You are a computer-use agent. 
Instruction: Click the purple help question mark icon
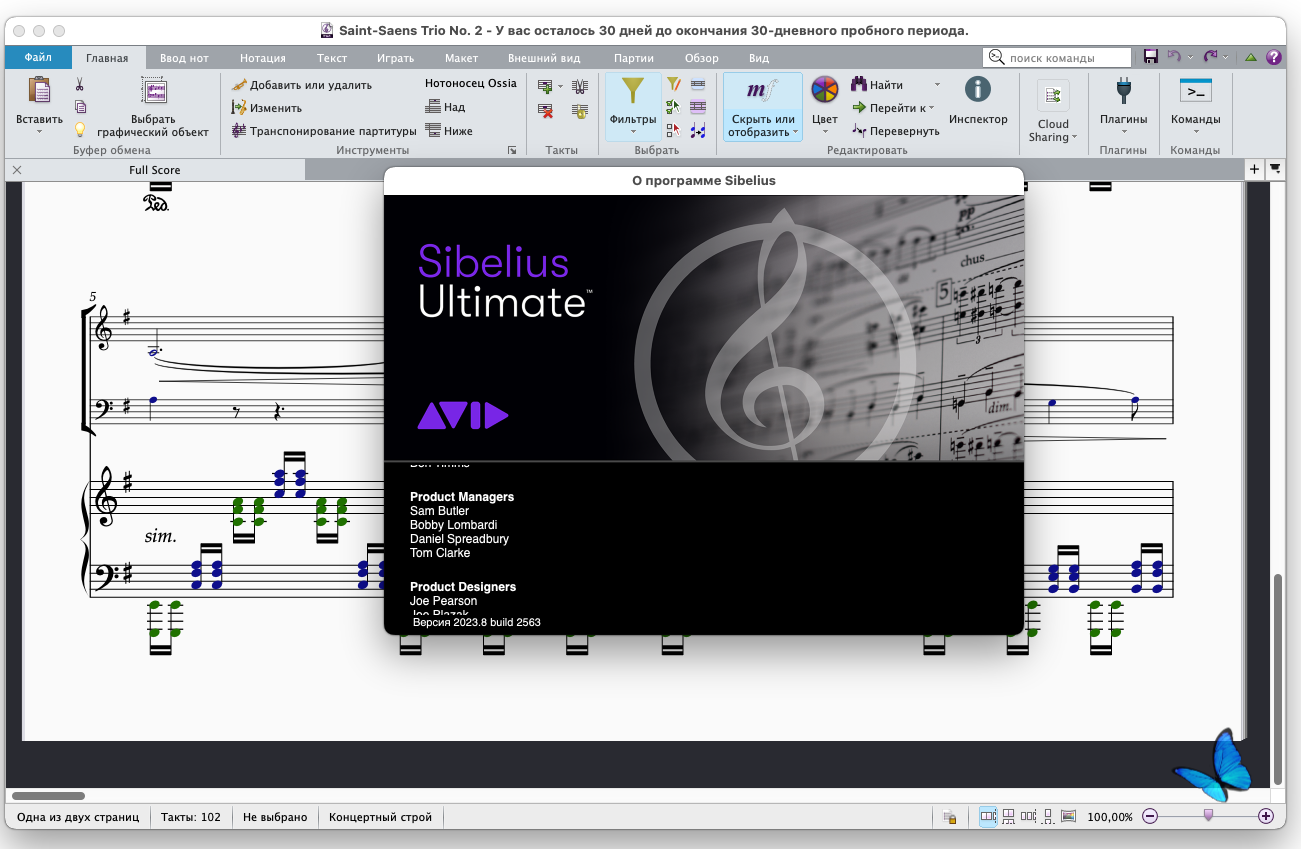click(x=1273, y=57)
